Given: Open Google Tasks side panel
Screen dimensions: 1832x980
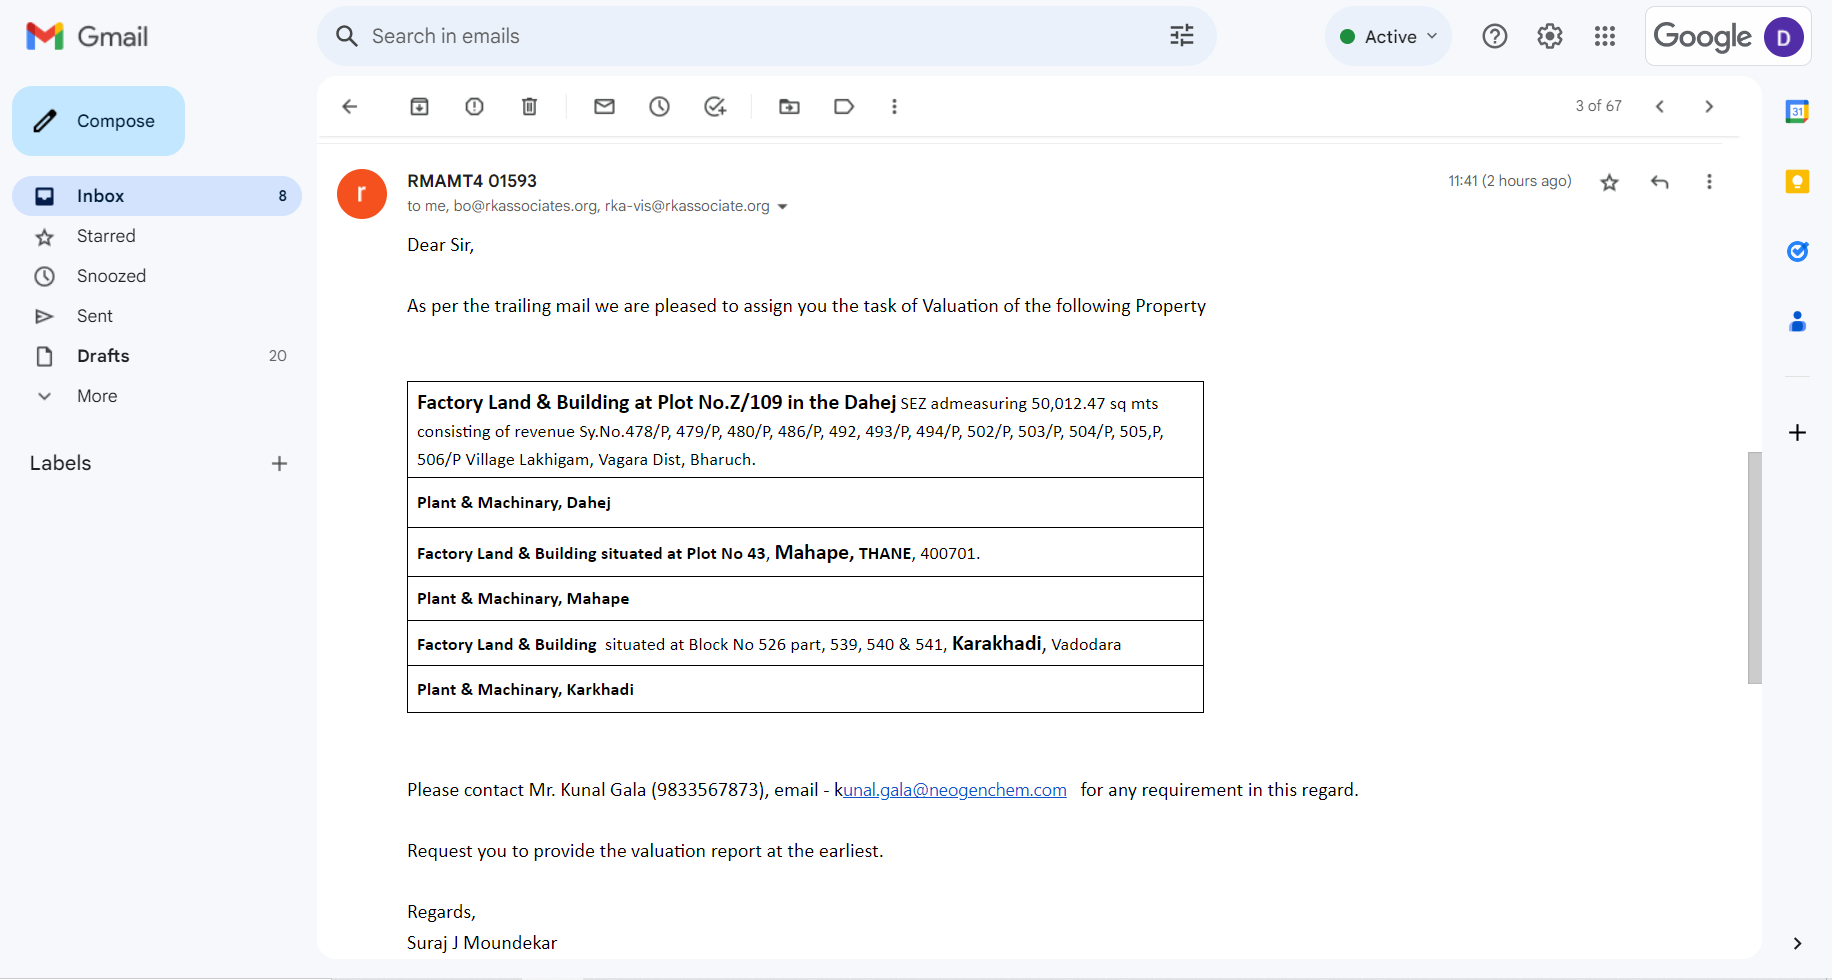Looking at the screenshot, I should [1797, 251].
